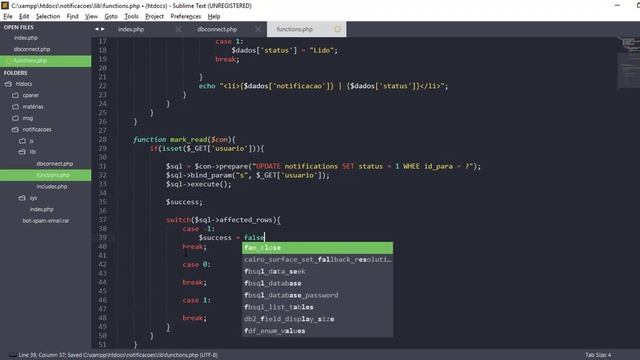Viewport: 640px width, 360px height.
Task: Open the View menu
Action: tap(91, 16)
